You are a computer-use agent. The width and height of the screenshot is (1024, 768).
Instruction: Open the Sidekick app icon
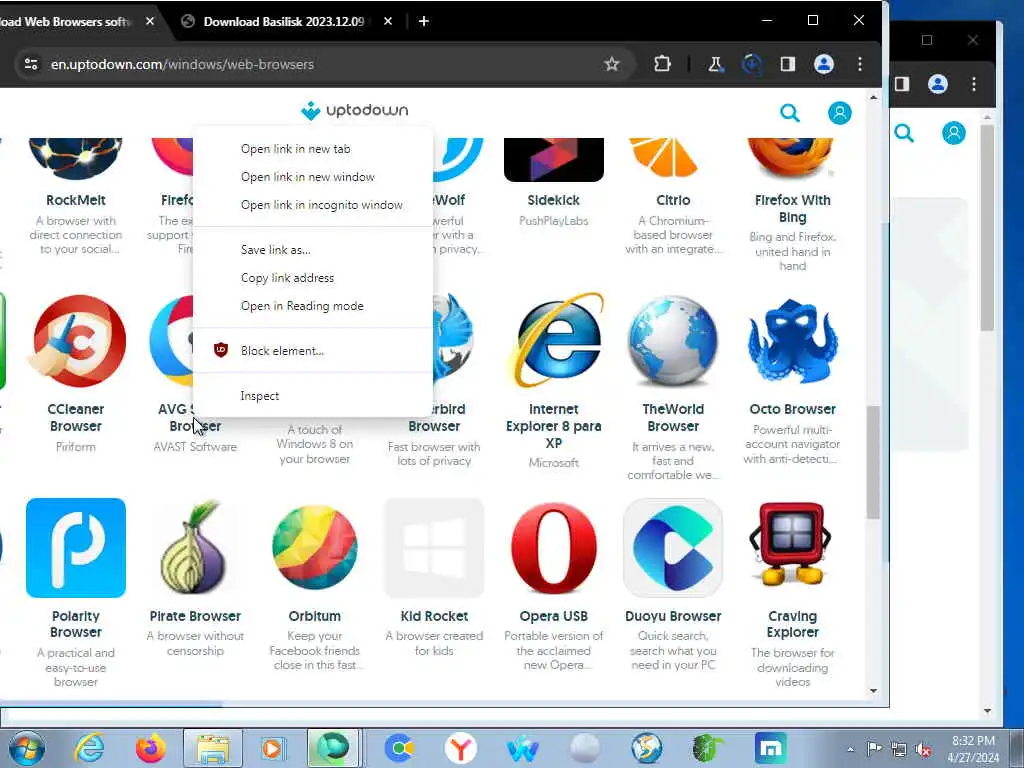[554, 159]
